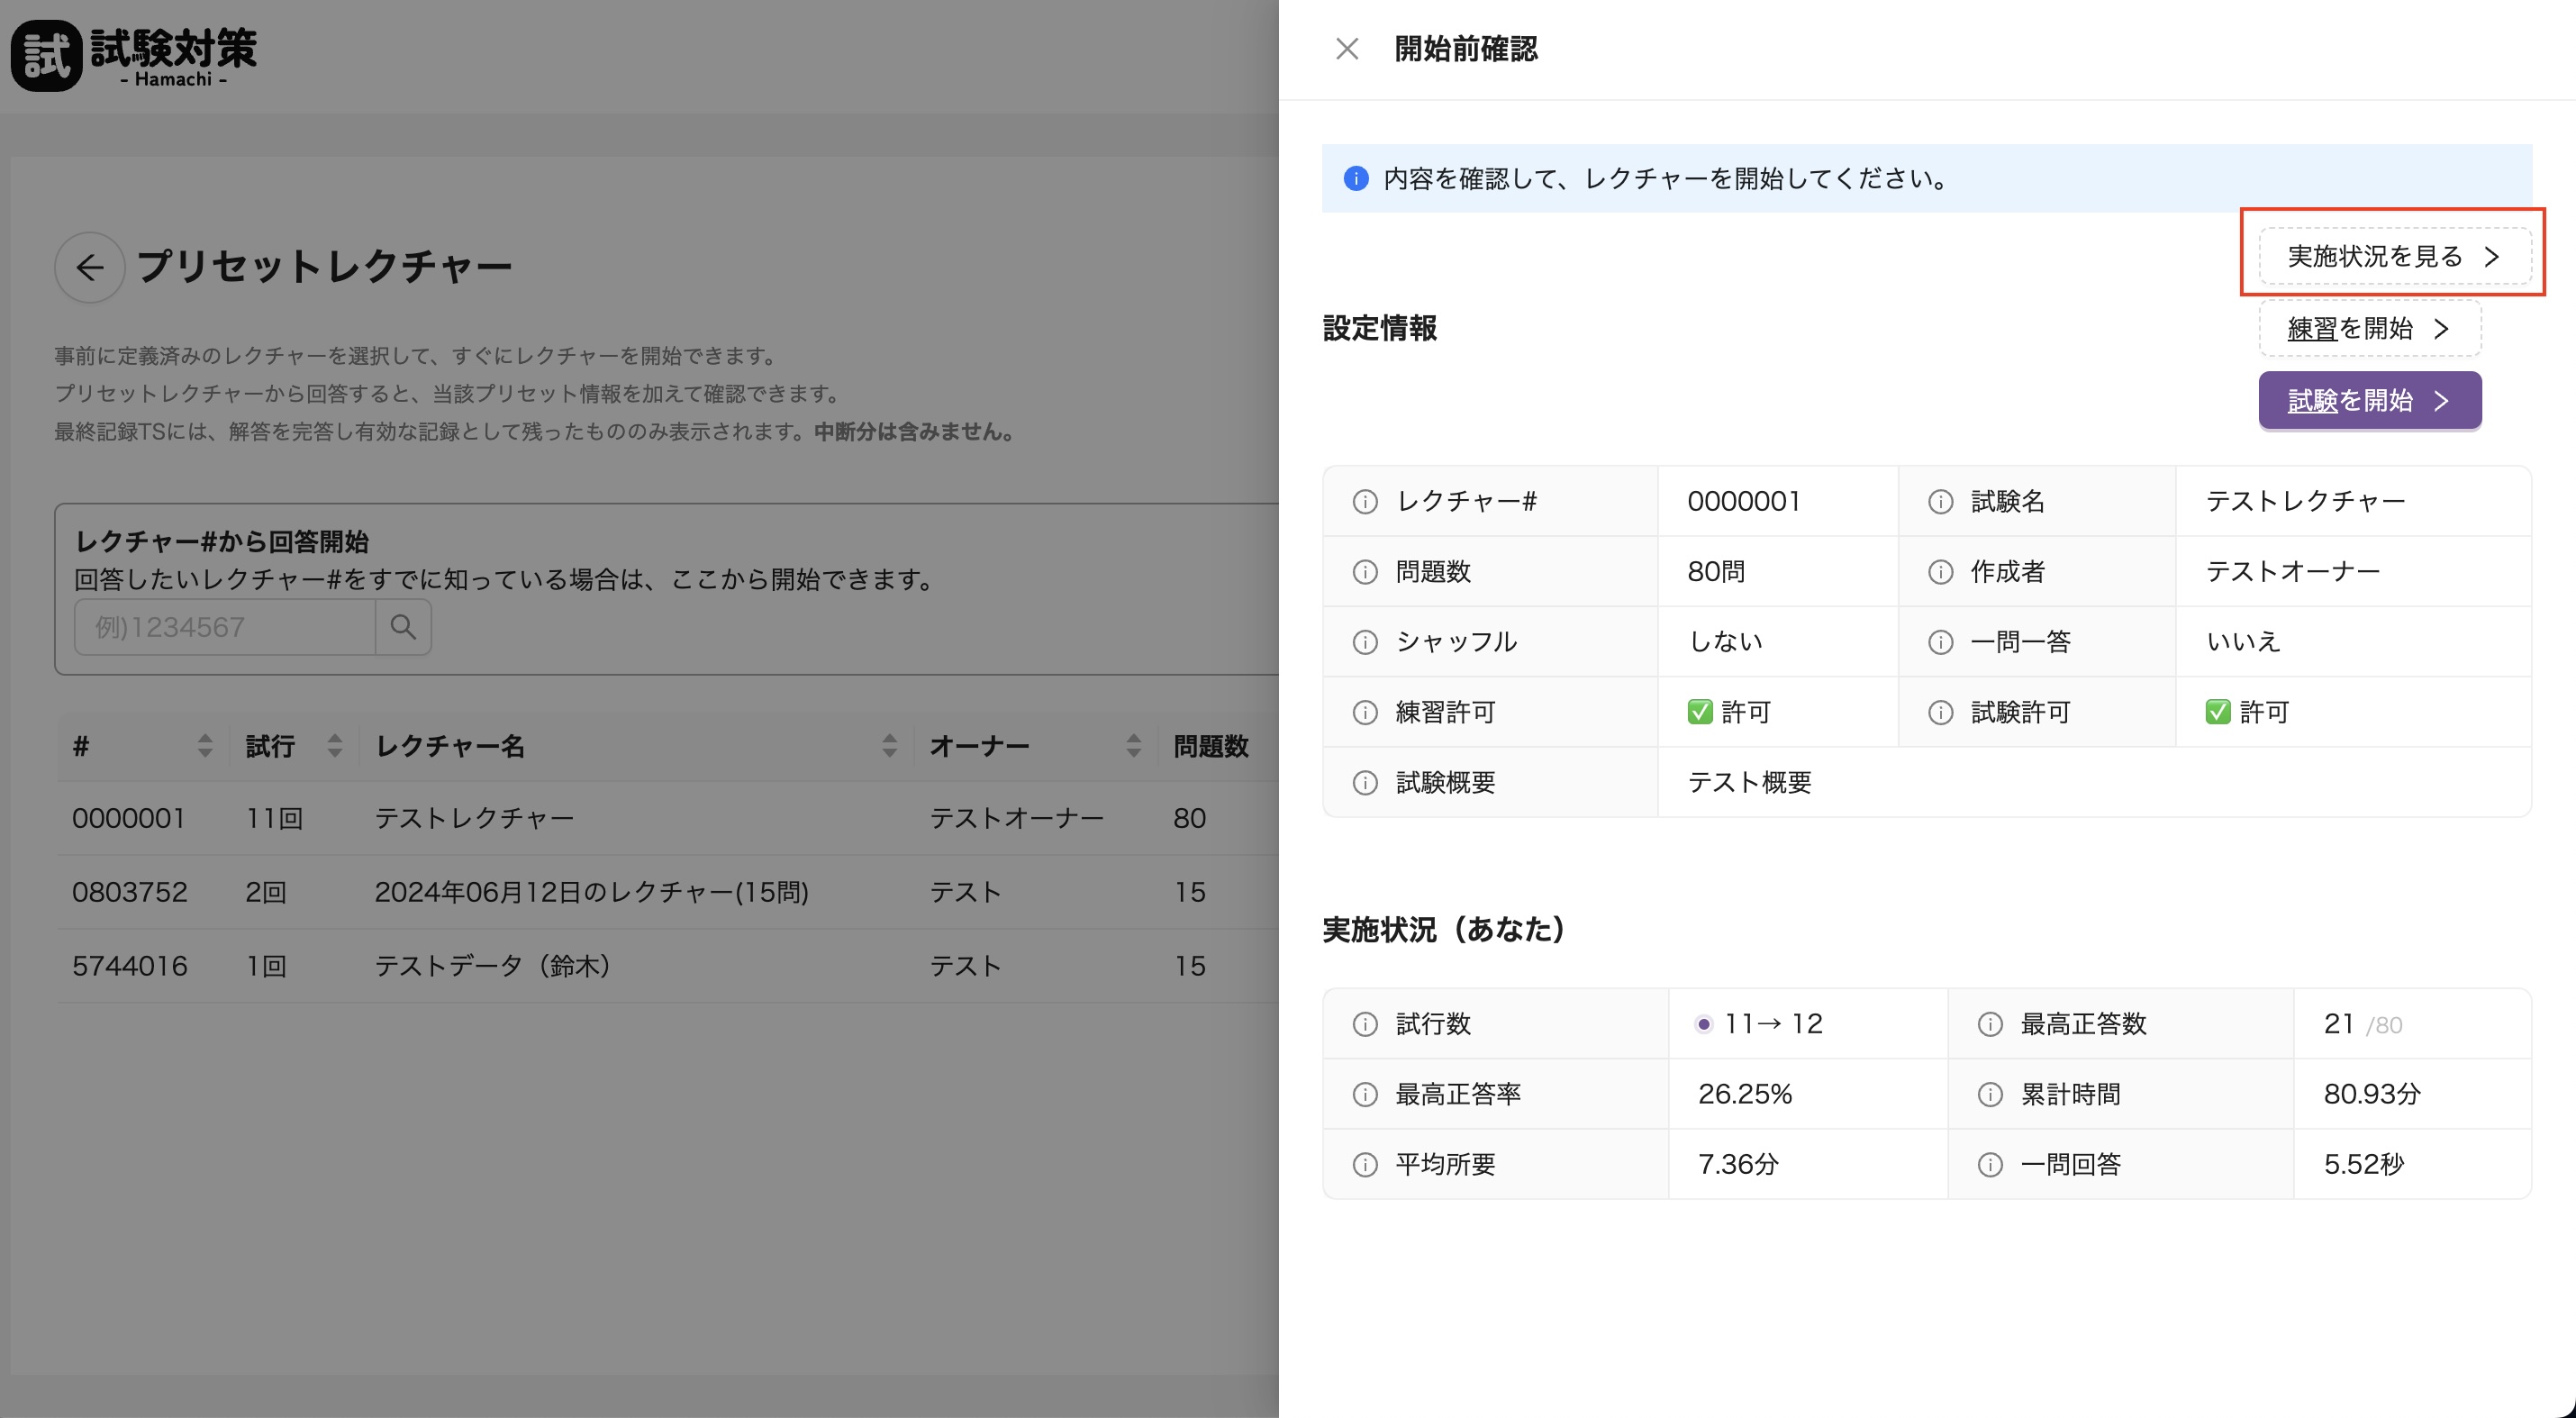Click the レクチャー# search input field

[x=224, y=628]
